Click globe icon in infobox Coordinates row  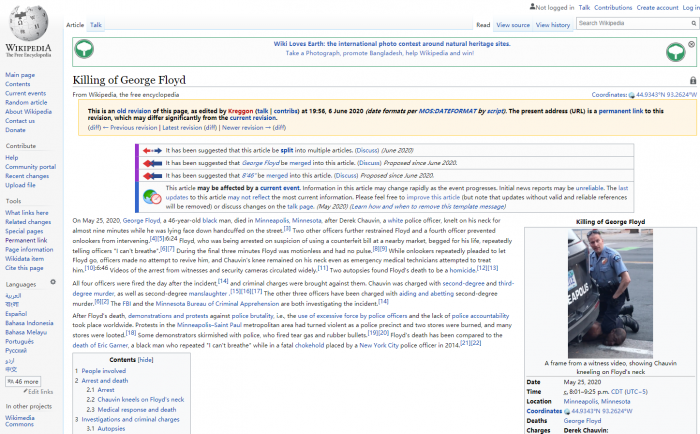pyautogui.click(x=567, y=412)
